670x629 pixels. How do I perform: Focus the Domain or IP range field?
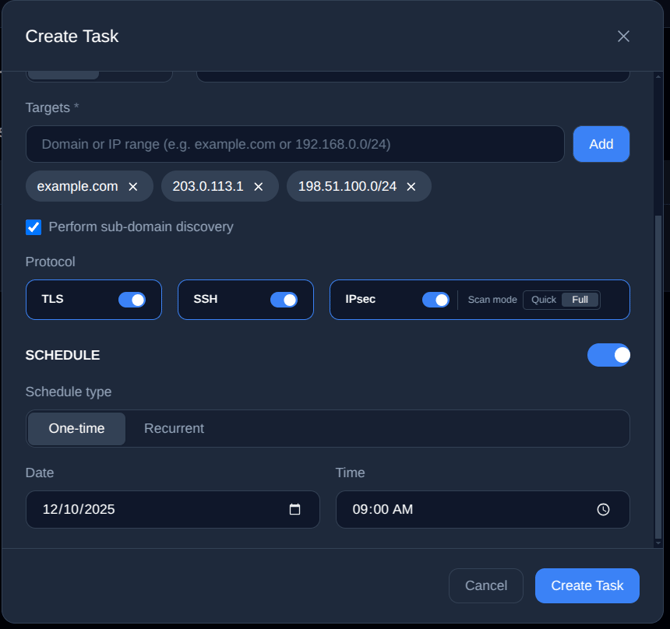pos(295,144)
